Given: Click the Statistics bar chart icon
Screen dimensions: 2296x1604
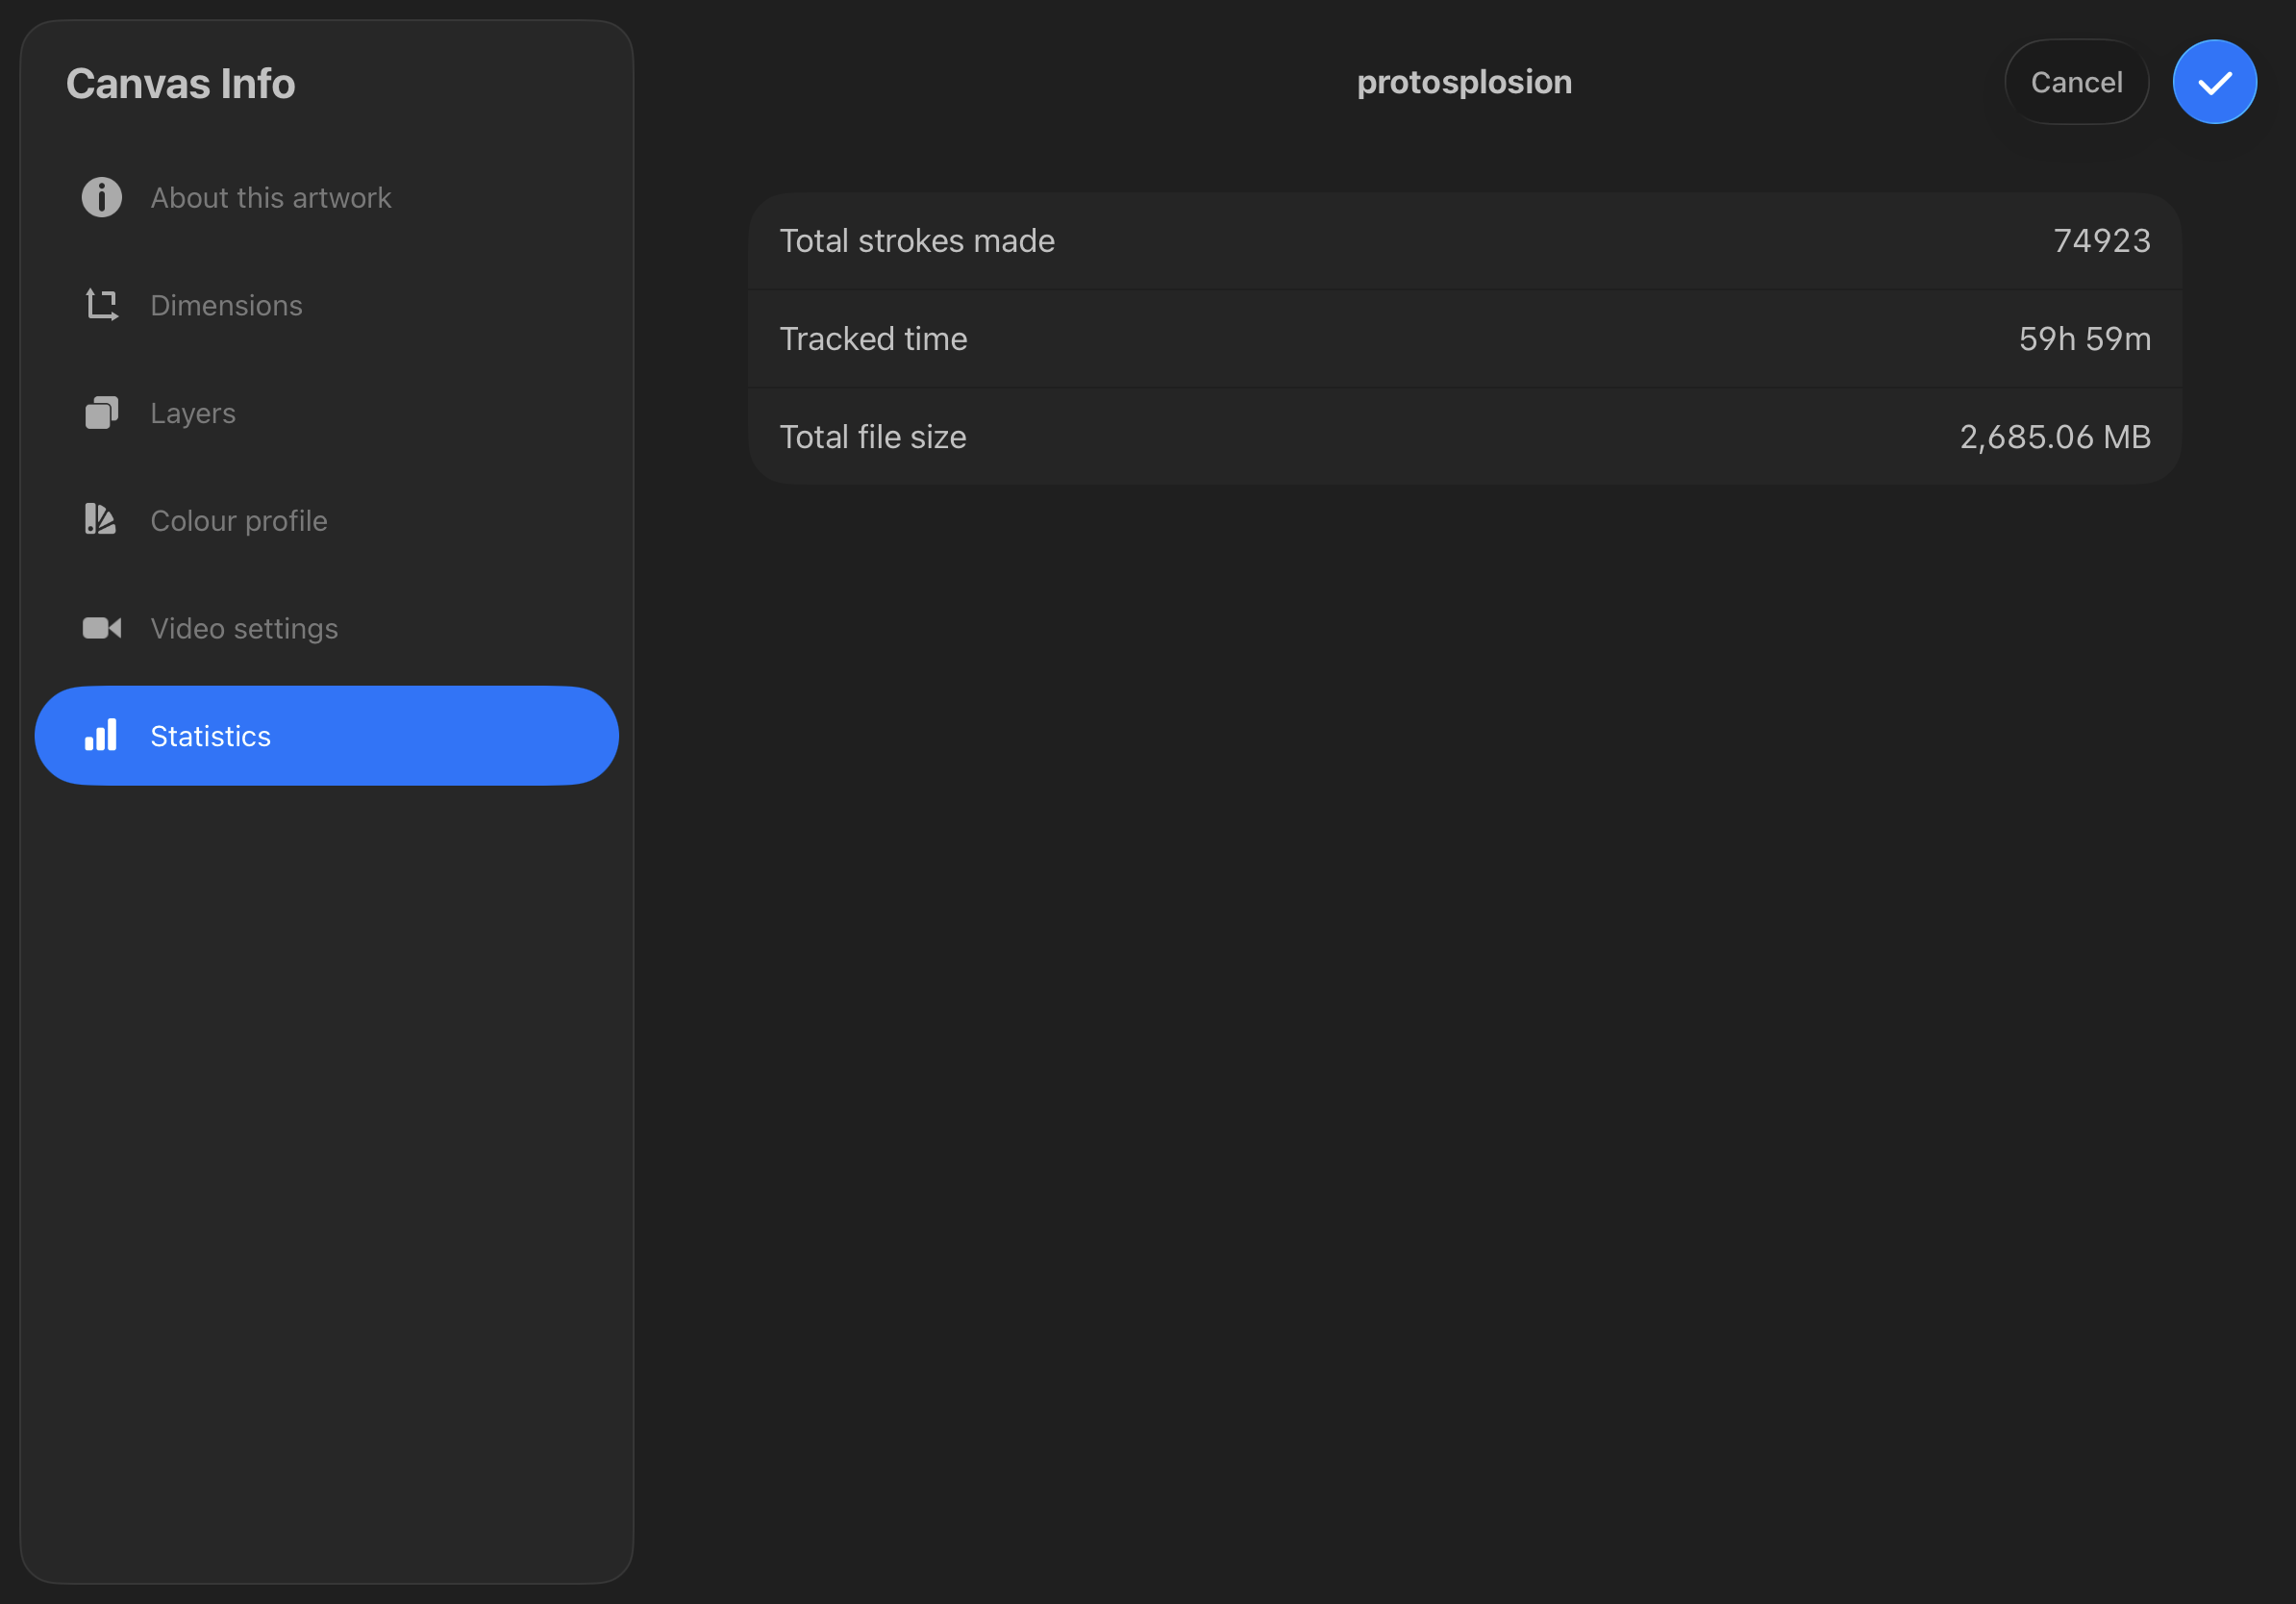Looking at the screenshot, I should click(x=101, y=736).
